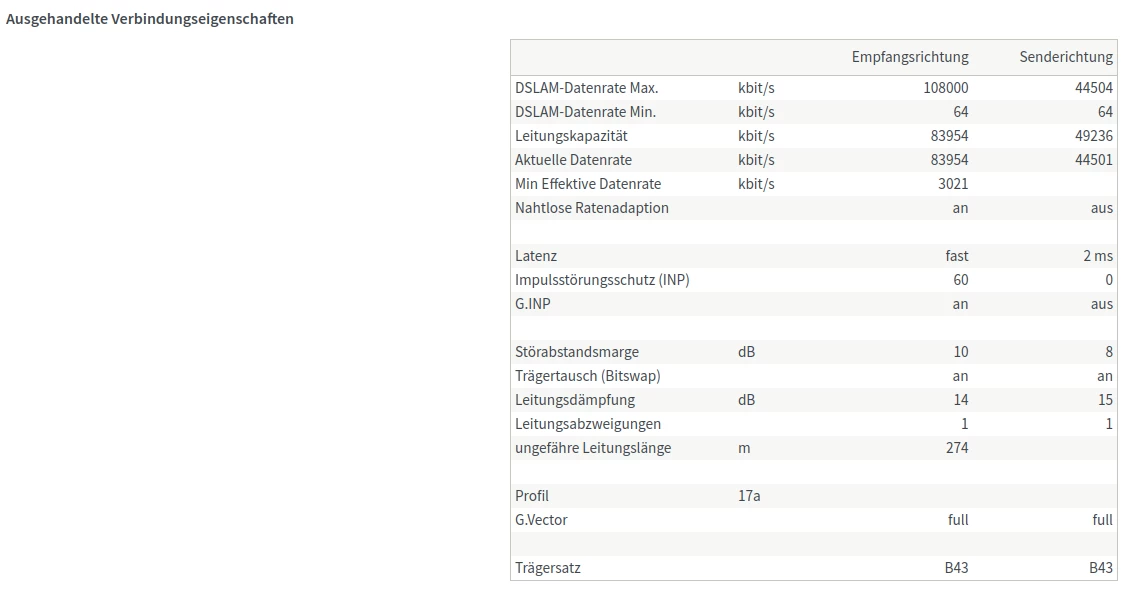
Task: Select the 'Impulsstörungsschutz (INP)' label
Action: point(602,280)
